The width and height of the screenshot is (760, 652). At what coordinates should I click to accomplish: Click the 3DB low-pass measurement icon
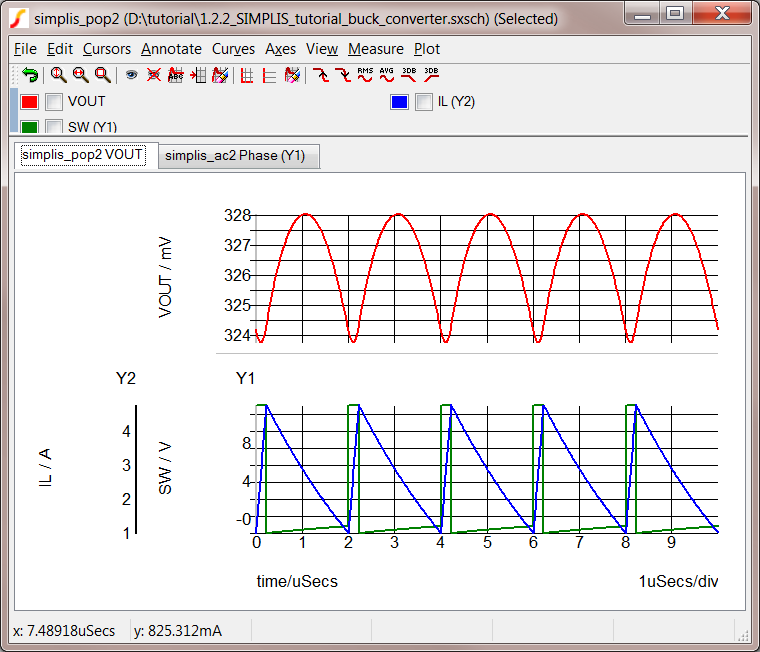409,75
